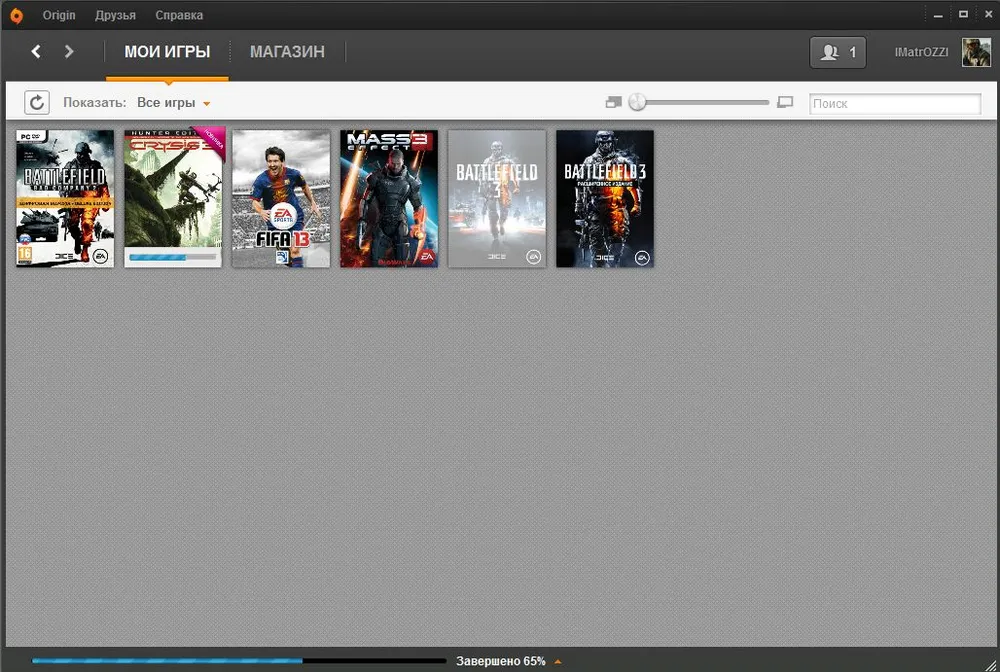Screen dimensions: 1000x672
Task: Expand the Все игры filter dropdown
Action: click(x=174, y=103)
